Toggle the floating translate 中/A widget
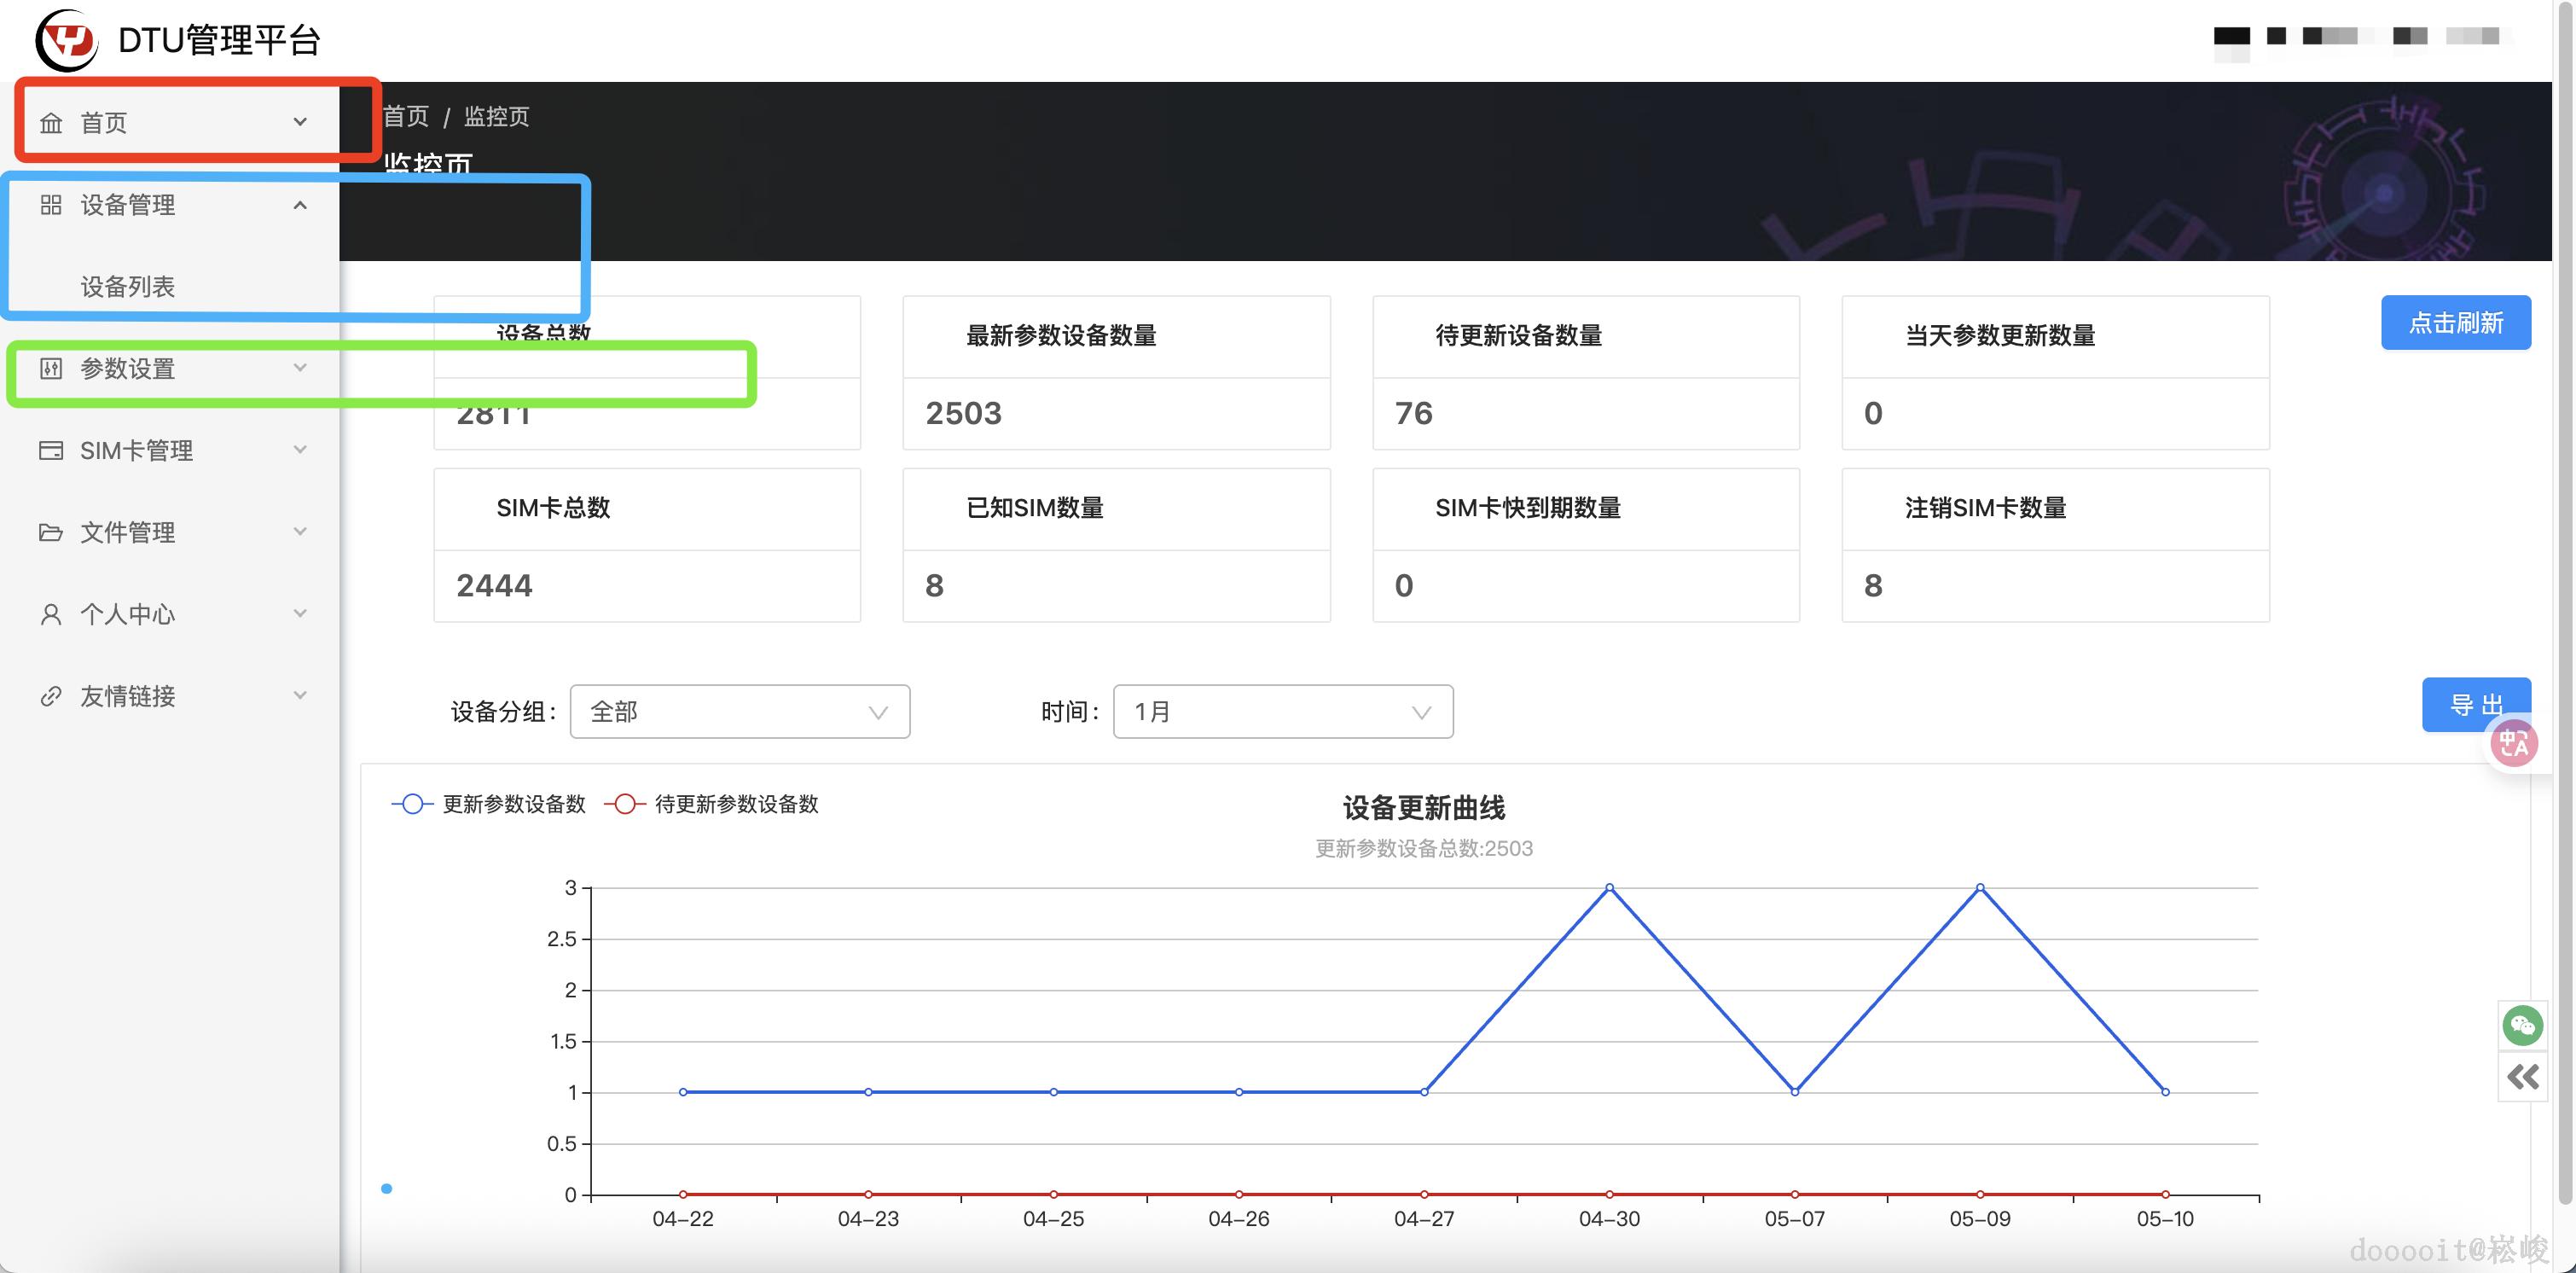Image resolution: width=2576 pixels, height=1273 pixels. coord(2515,742)
